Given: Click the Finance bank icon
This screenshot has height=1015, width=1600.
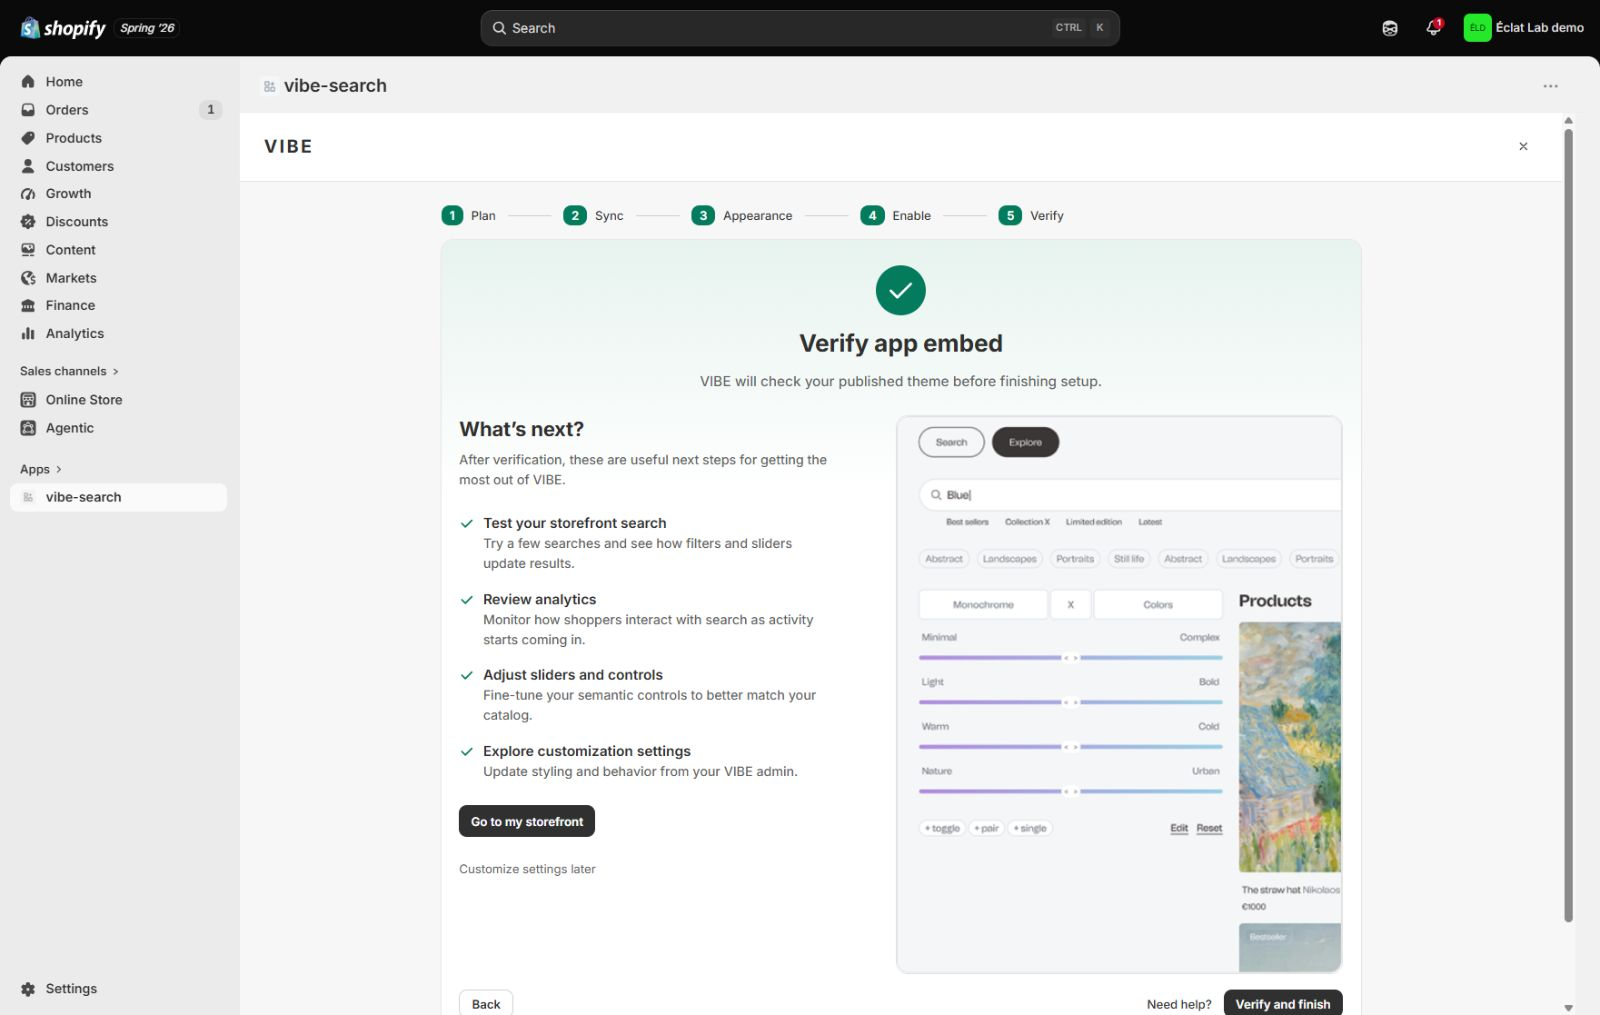Looking at the screenshot, I should pos(28,306).
